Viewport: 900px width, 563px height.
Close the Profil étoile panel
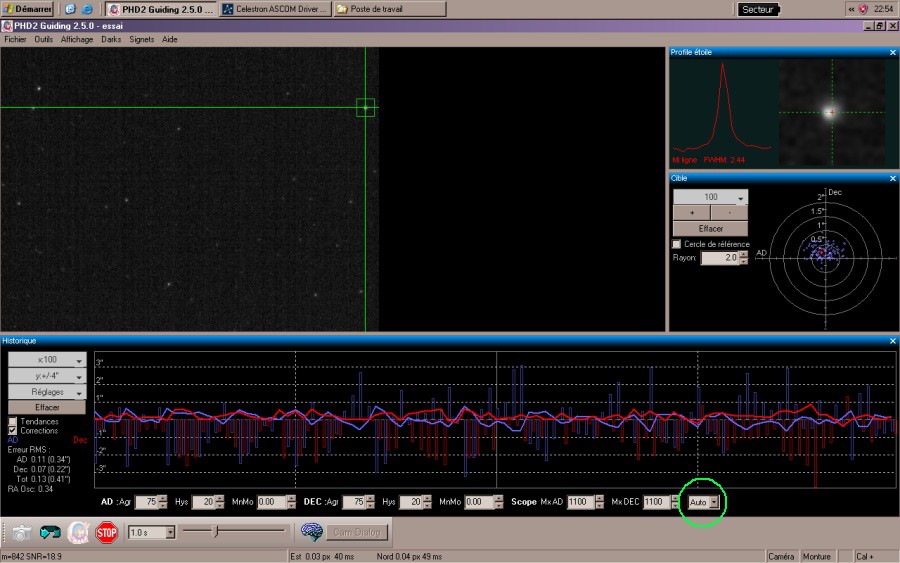point(892,52)
